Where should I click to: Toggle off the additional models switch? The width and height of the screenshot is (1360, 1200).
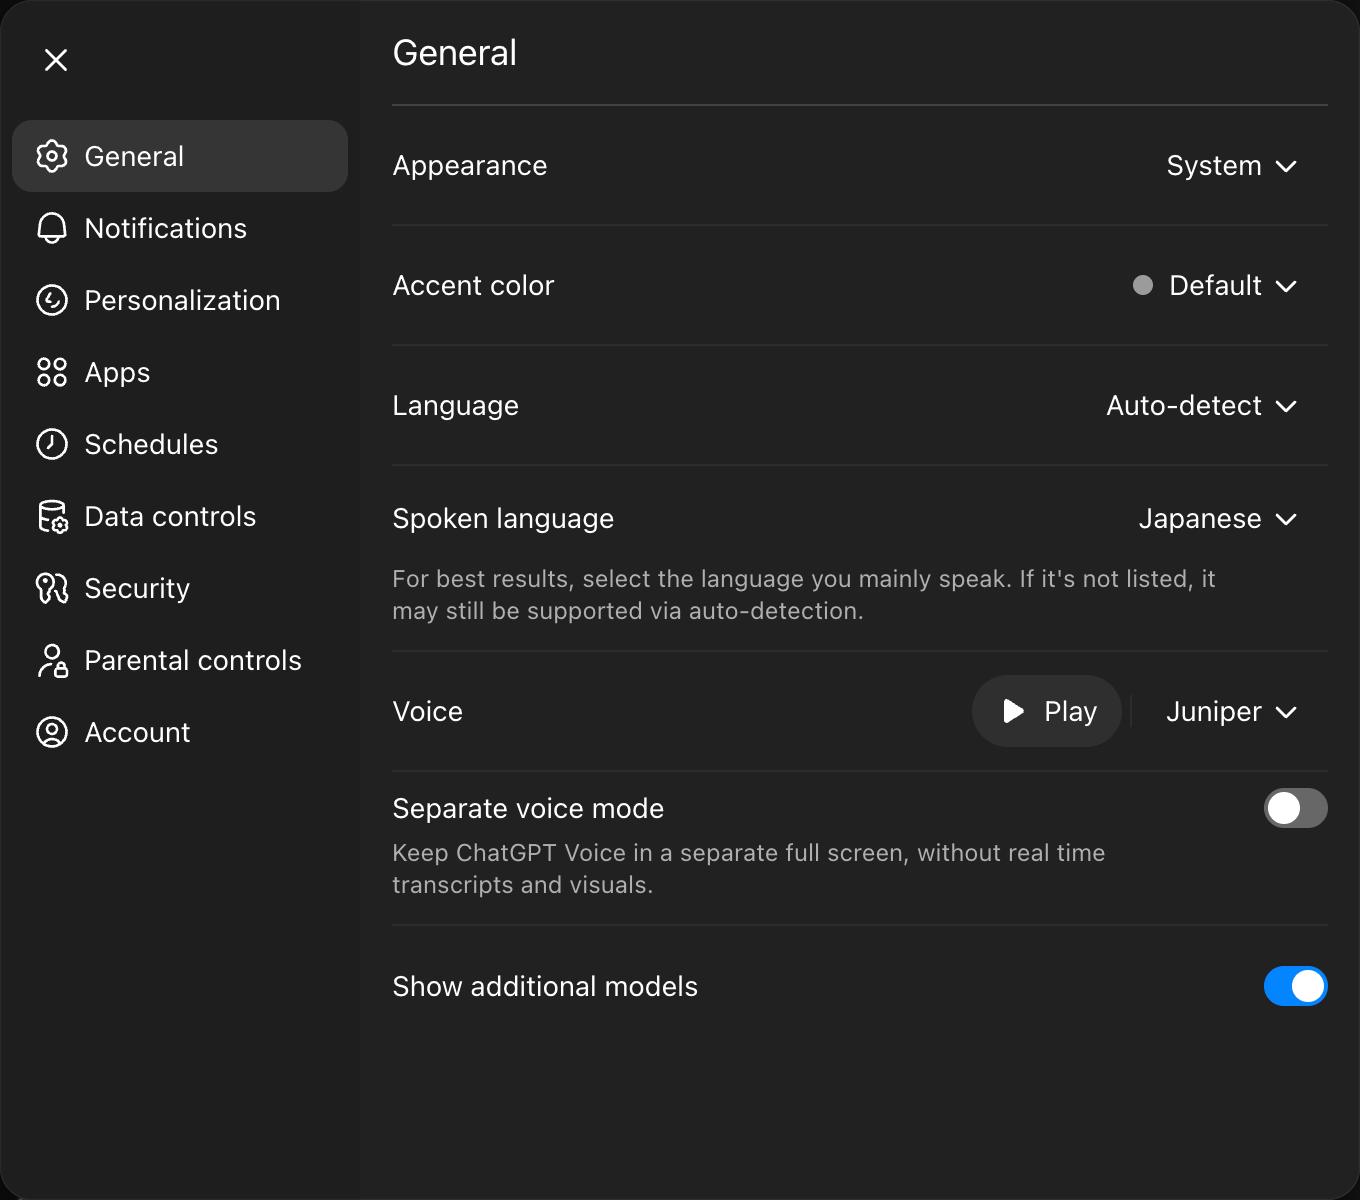(1295, 986)
